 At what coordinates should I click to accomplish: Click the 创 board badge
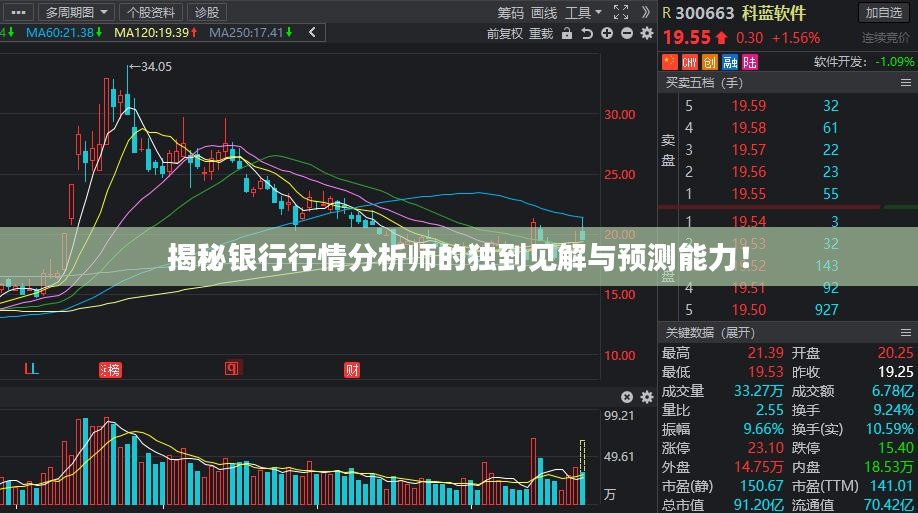[710, 61]
